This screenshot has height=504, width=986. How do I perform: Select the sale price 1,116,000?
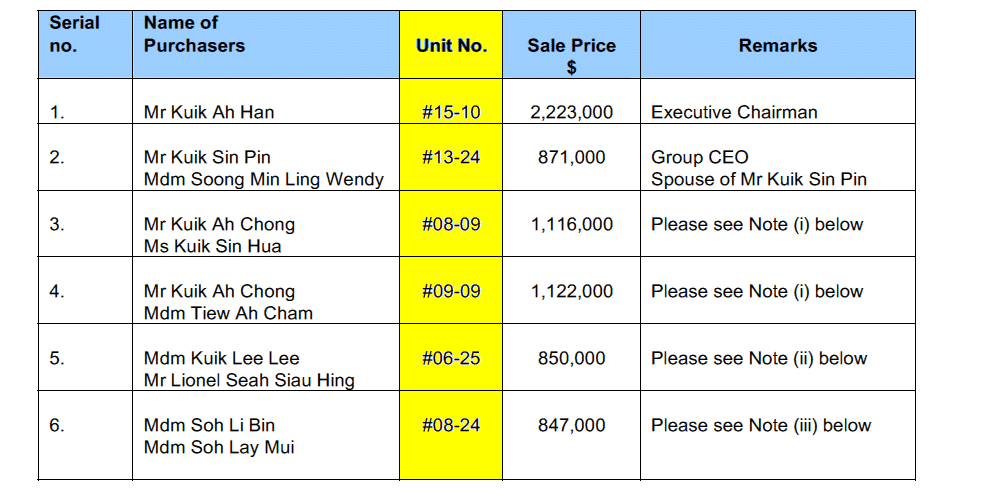(x=572, y=225)
